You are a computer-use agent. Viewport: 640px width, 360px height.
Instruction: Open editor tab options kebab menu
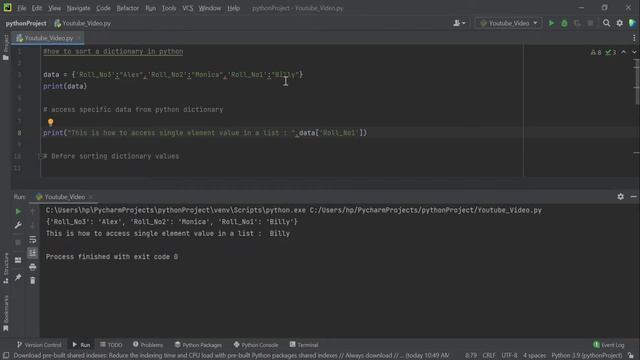[634, 38]
